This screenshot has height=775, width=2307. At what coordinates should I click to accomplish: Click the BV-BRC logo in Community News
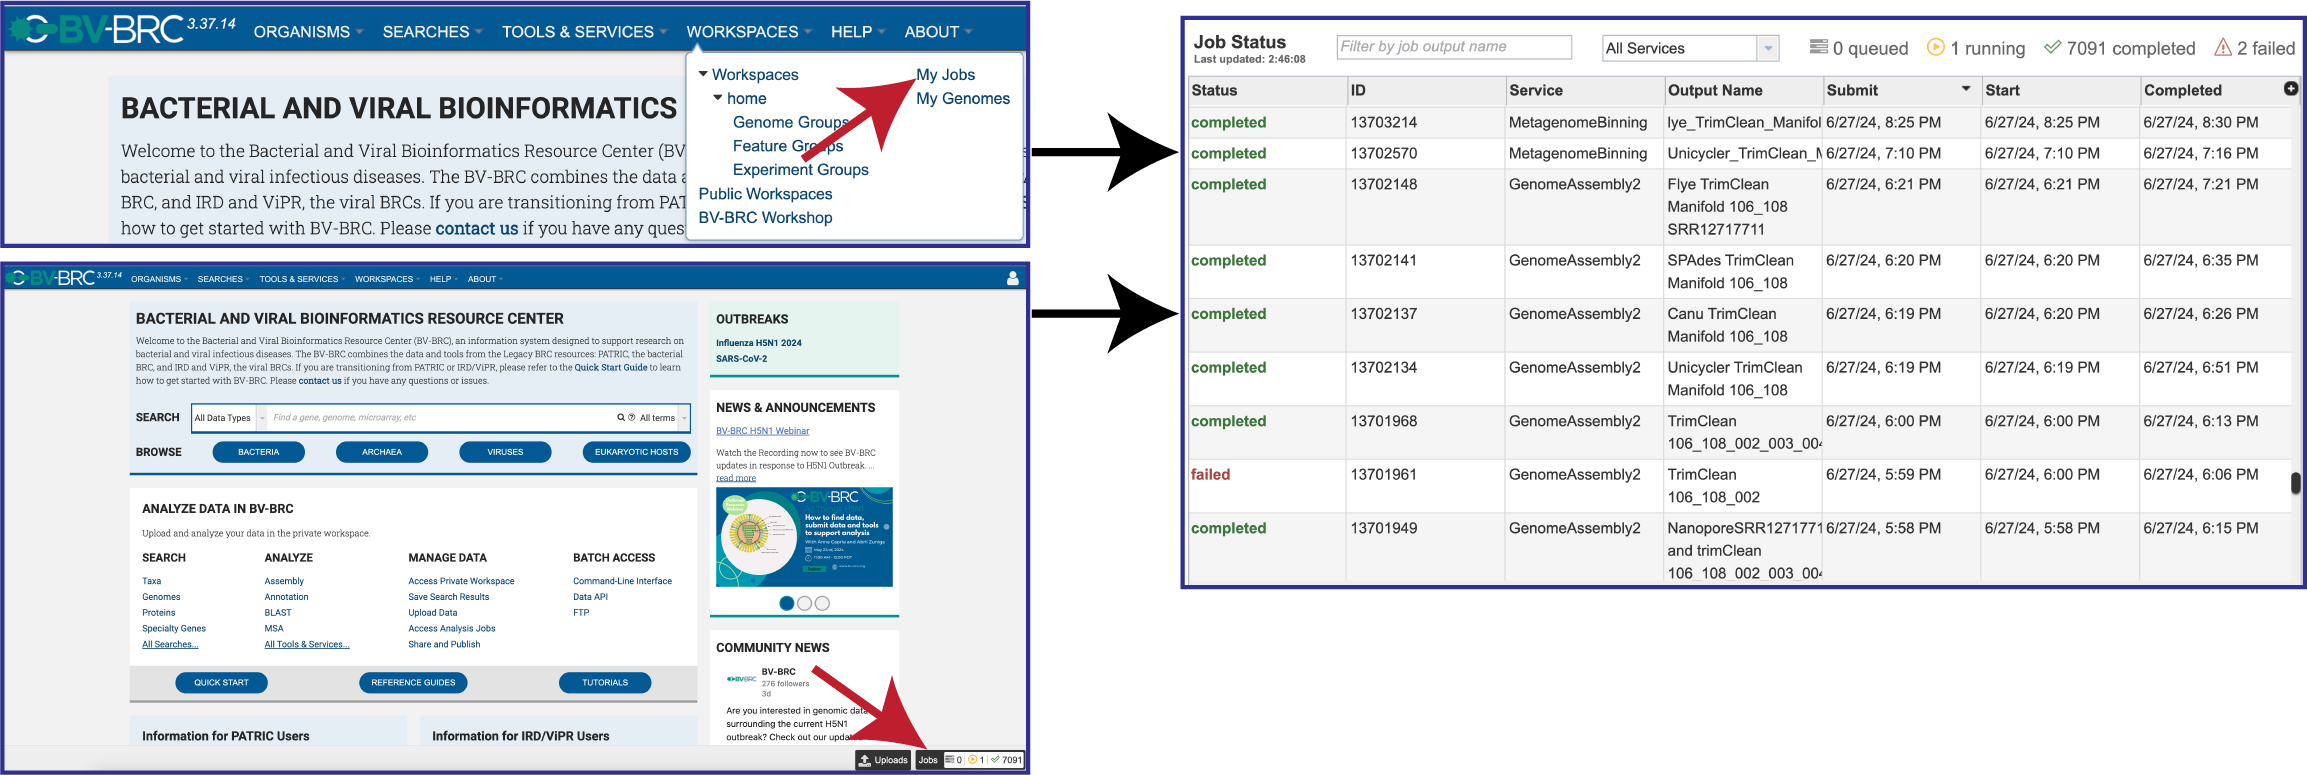click(741, 678)
